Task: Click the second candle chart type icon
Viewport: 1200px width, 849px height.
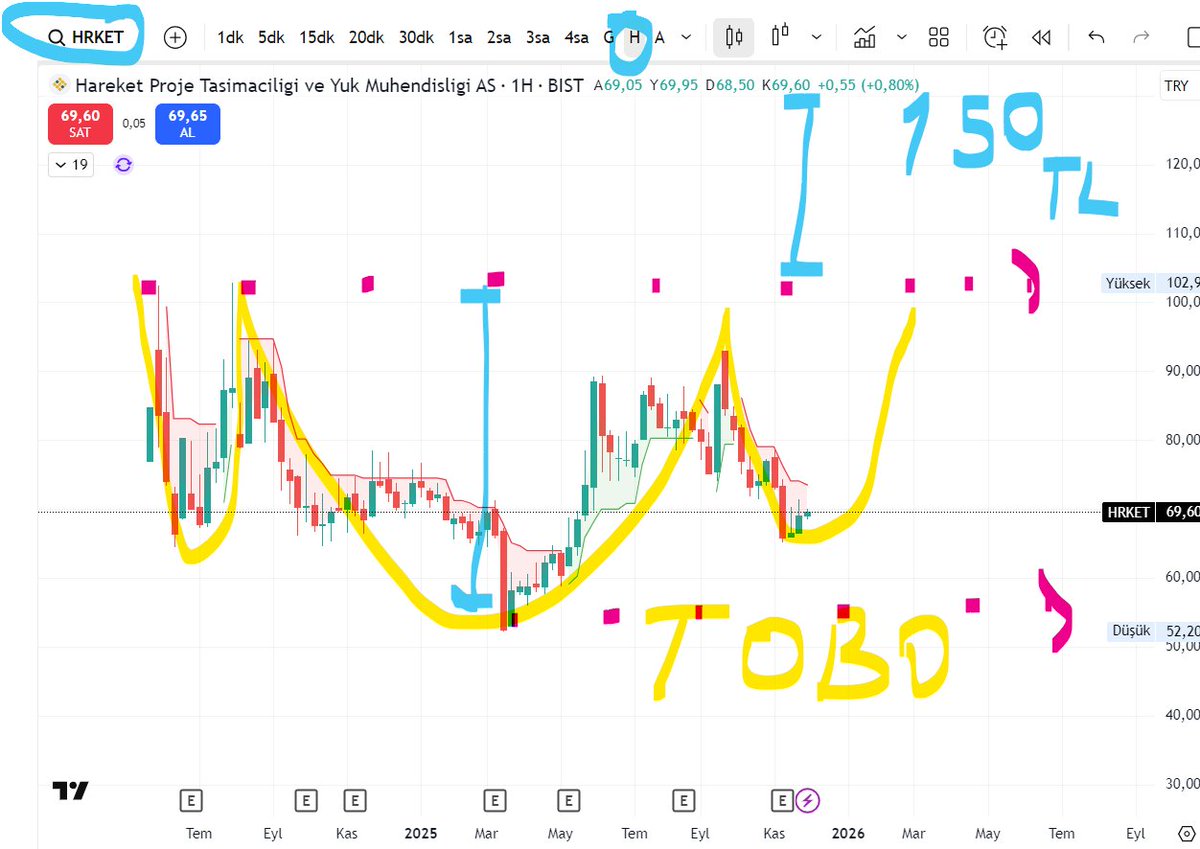Action: click(x=781, y=36)
